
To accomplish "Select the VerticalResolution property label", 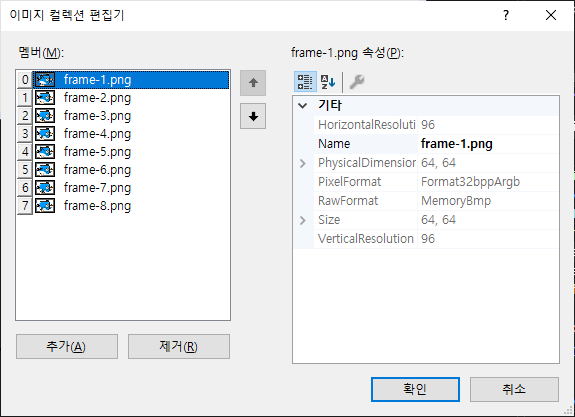I will (366, 239).
